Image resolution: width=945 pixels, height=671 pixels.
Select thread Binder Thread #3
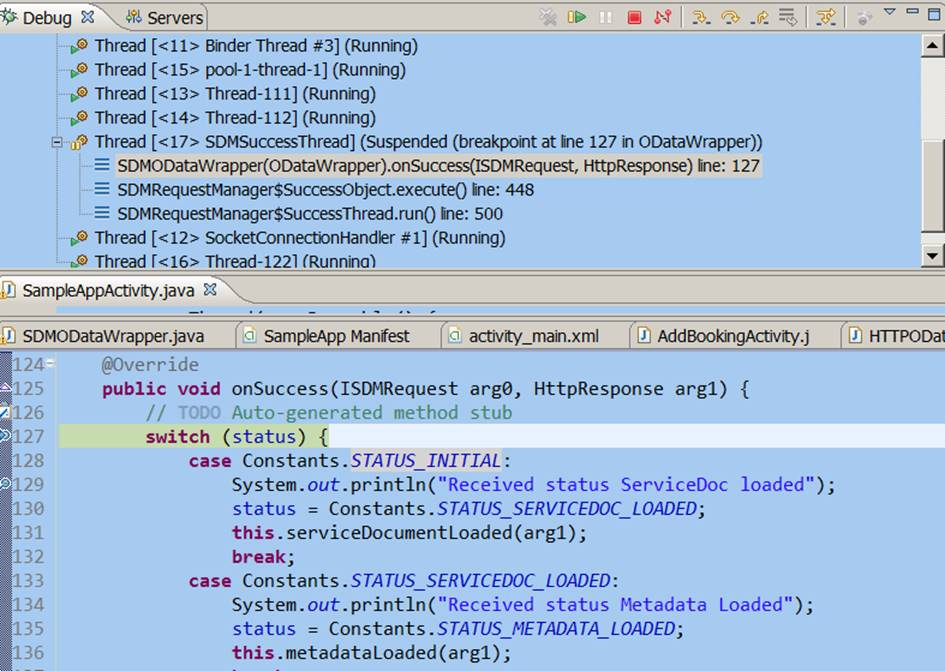click(x=256, y=46)
